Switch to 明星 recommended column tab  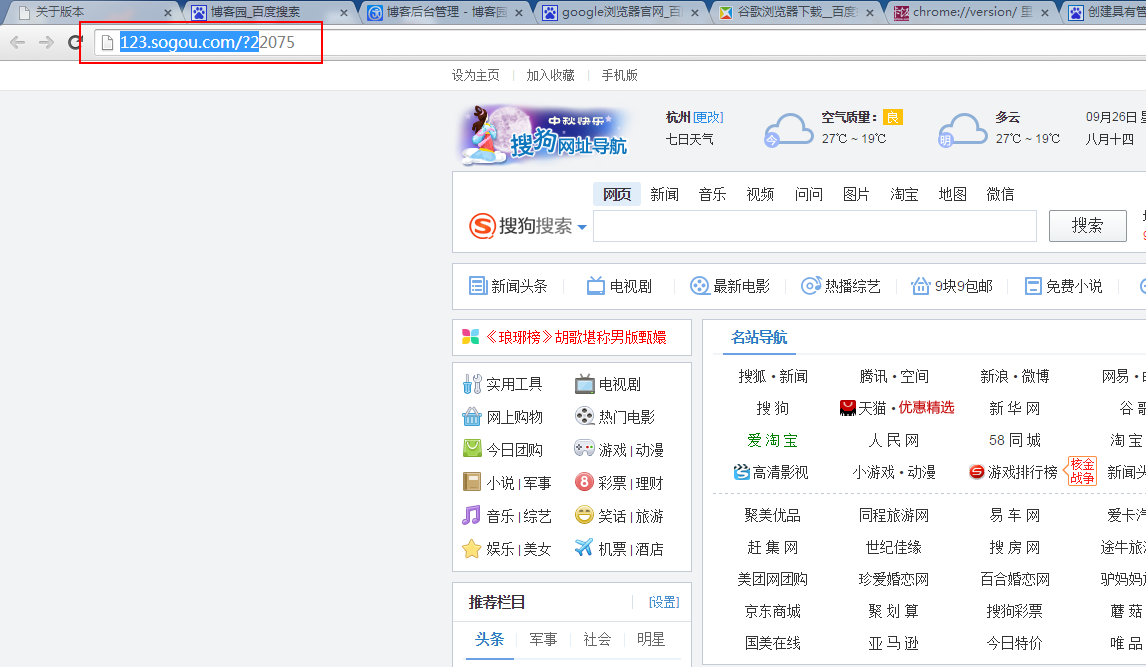(x=650, y=639)
